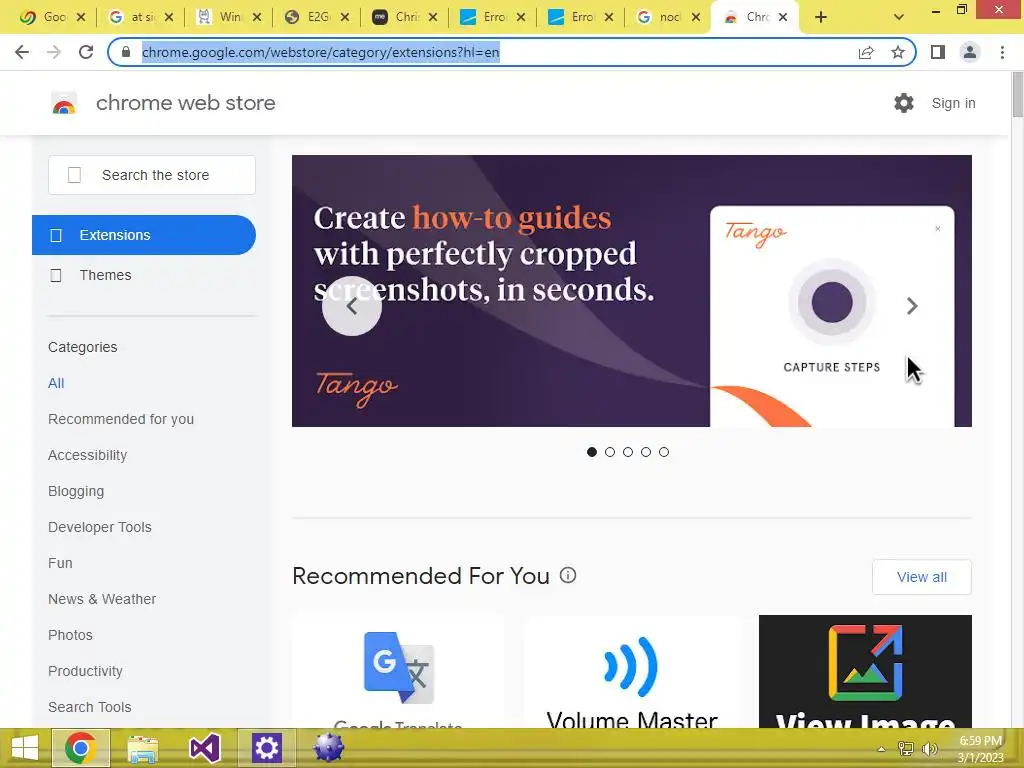Choose Accessibility category

[x=88, y=455]
